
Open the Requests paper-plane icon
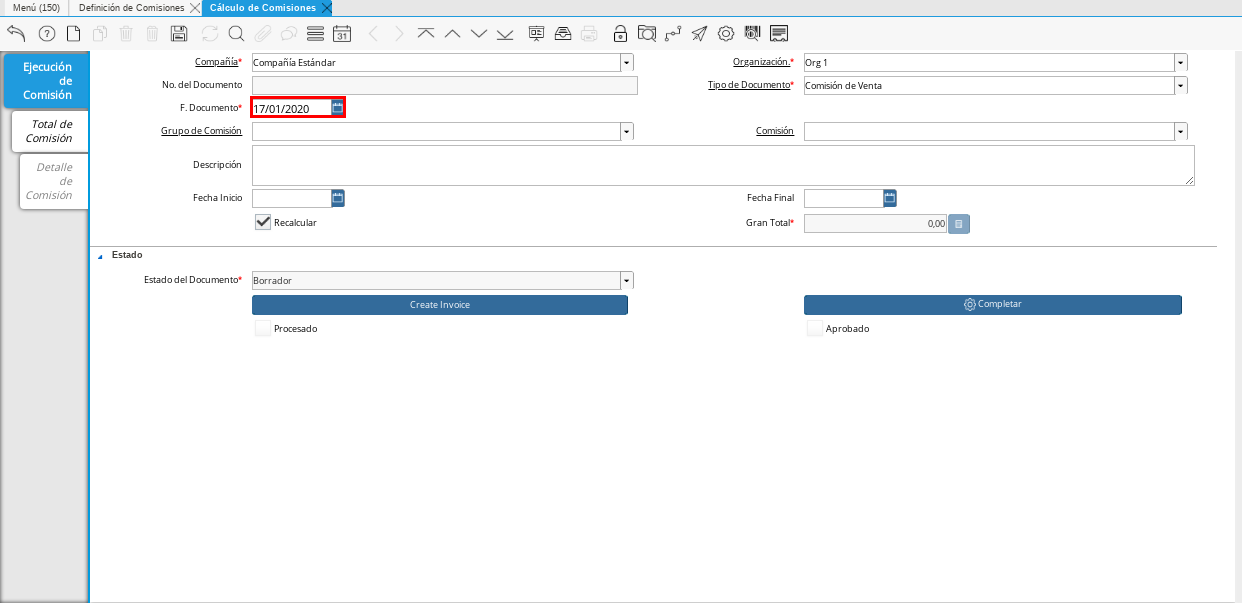tap(699, 33)
